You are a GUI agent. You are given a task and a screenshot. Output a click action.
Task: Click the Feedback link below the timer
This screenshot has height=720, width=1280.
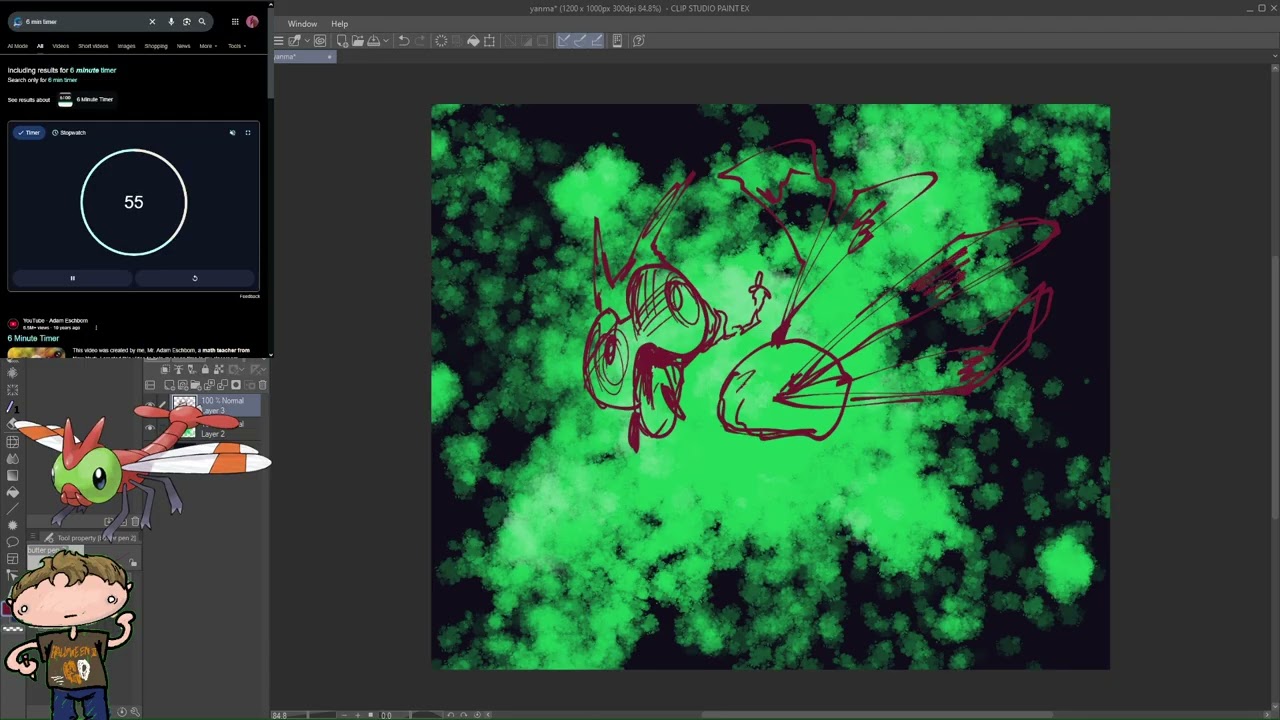250,296
